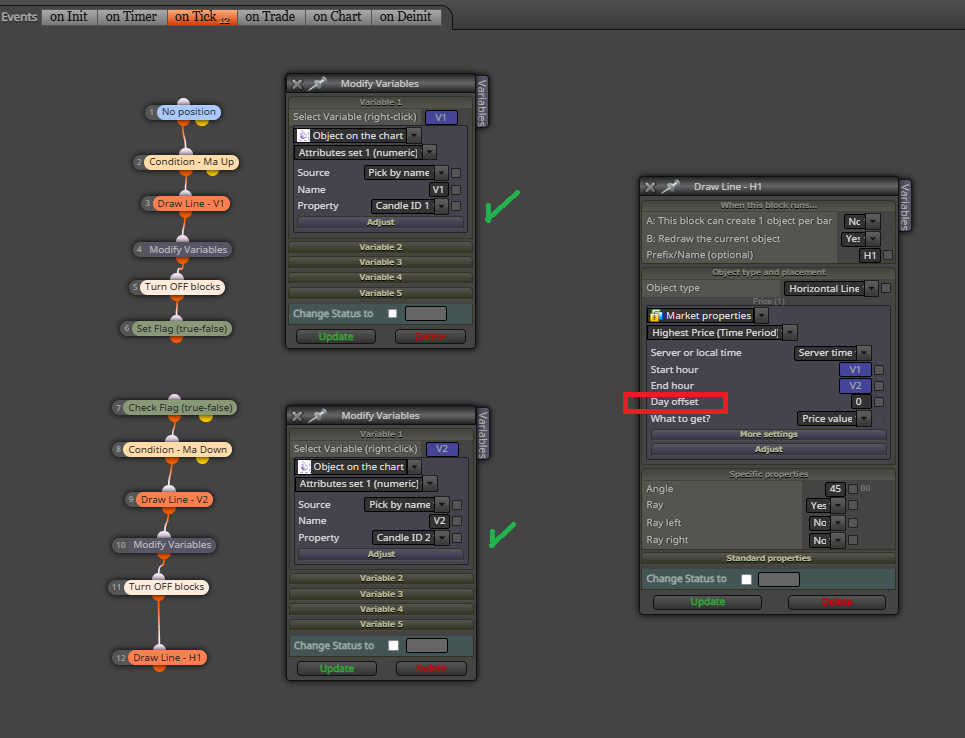Click status color swatch in top Modify Variables
Viewport: 965px width, 738px height.
pos(426,314)
